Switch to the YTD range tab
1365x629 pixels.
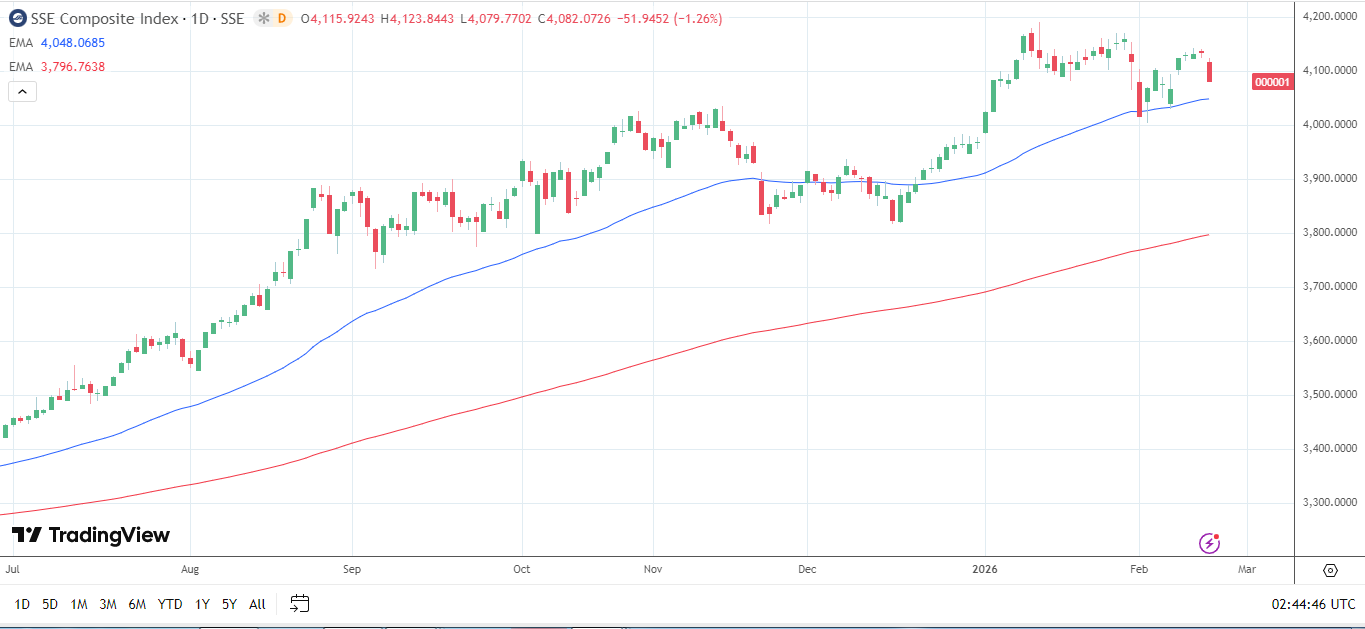click(169, 604)
